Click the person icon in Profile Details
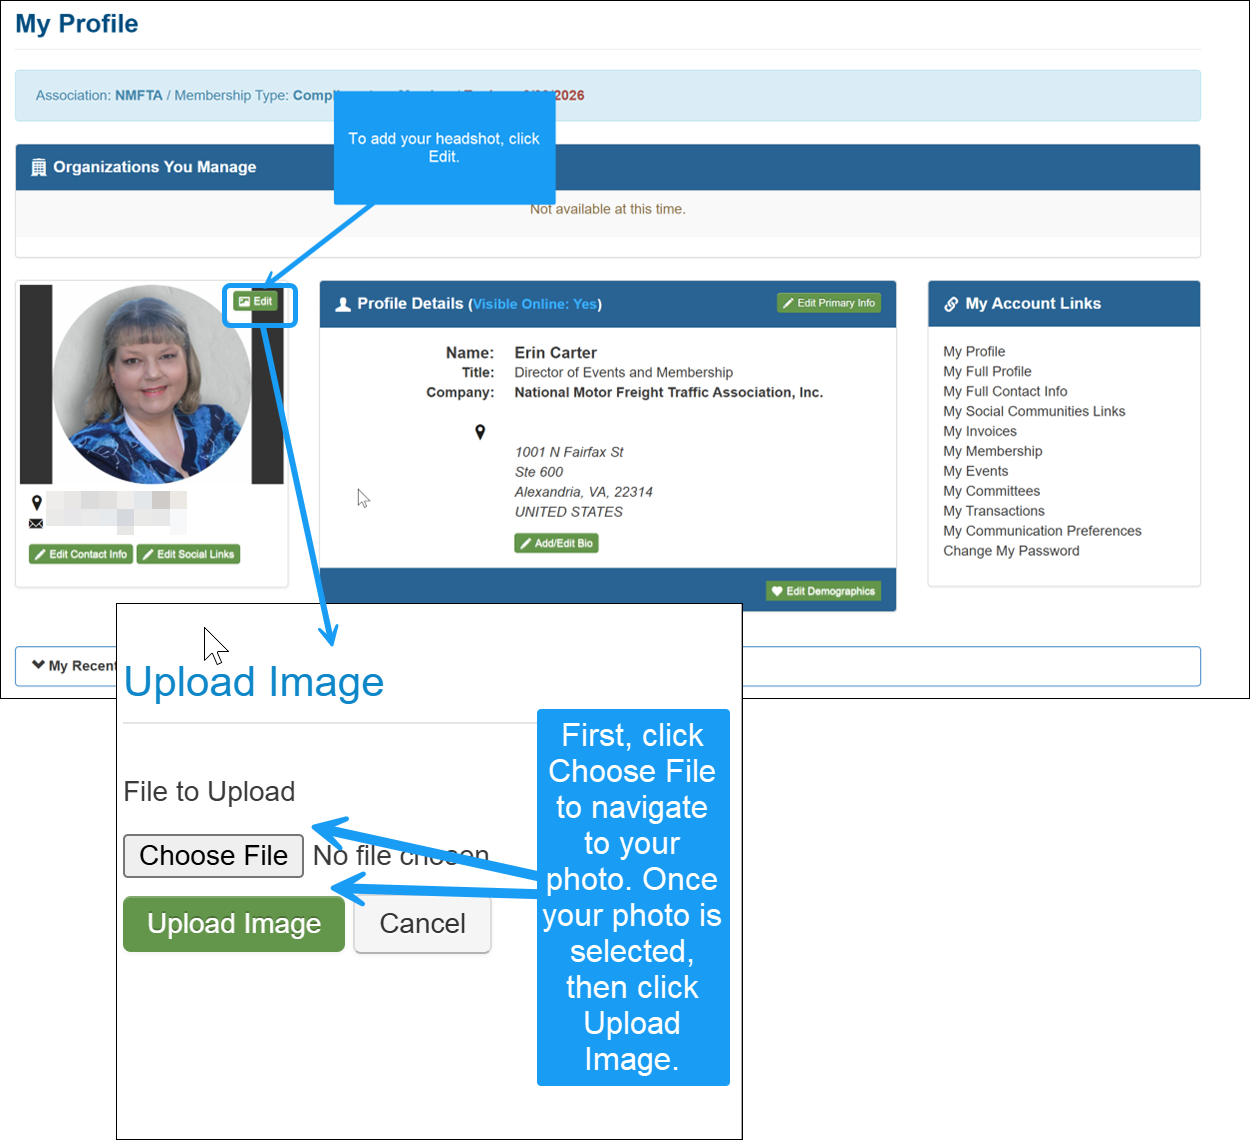Screen dimensions: 1250x1140 click(x=342, y=304)
